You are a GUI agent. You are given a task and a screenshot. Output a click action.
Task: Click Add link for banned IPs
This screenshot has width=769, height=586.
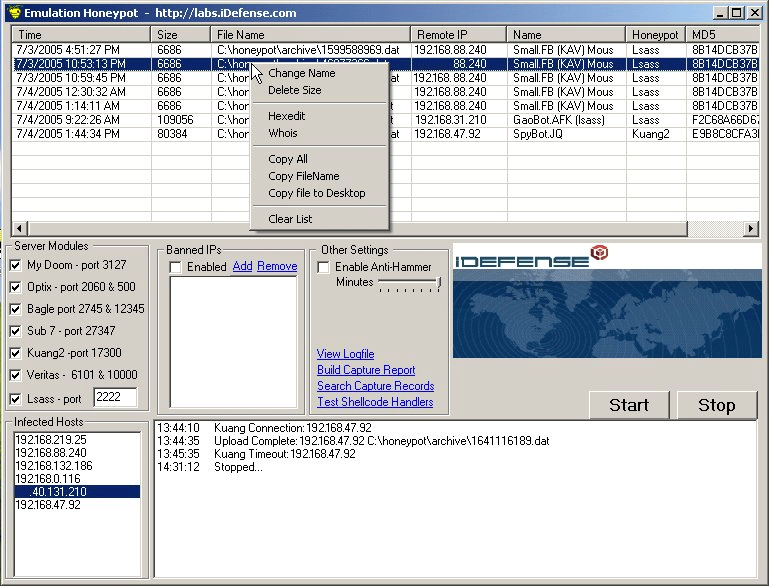(242, 266)
